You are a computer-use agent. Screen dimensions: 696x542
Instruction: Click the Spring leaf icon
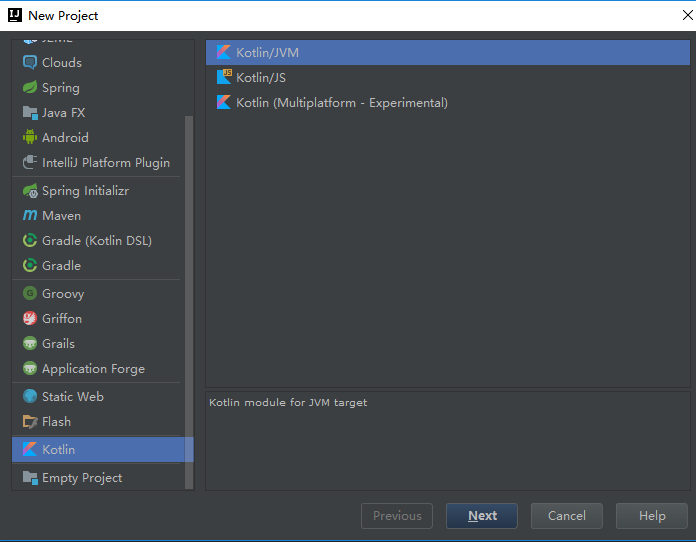tap(30, 87)
